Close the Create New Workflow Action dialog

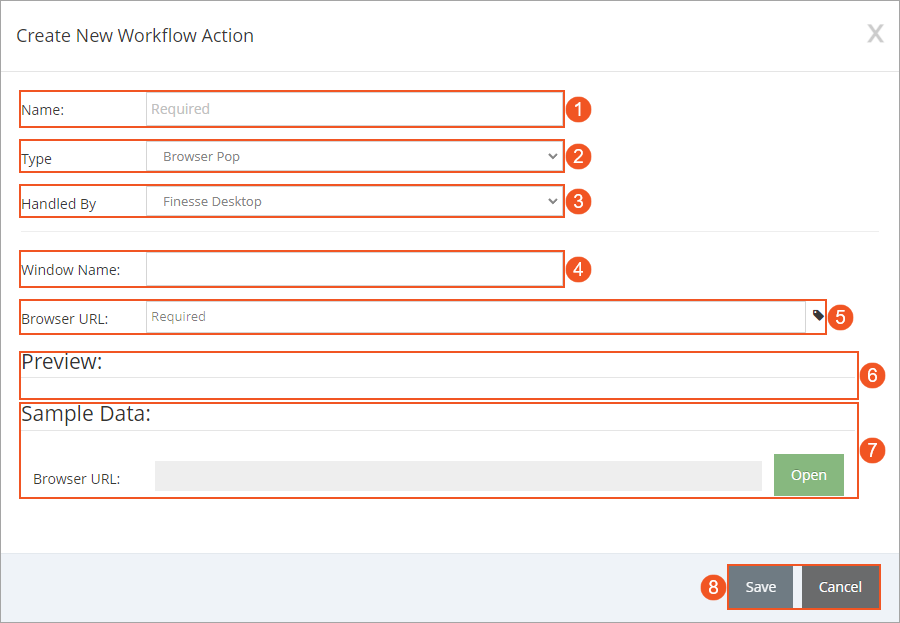point(875,33)
